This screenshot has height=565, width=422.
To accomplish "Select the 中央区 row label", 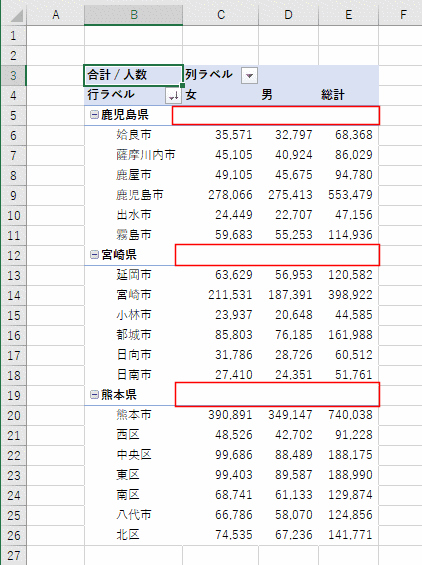I will point(134,455).
